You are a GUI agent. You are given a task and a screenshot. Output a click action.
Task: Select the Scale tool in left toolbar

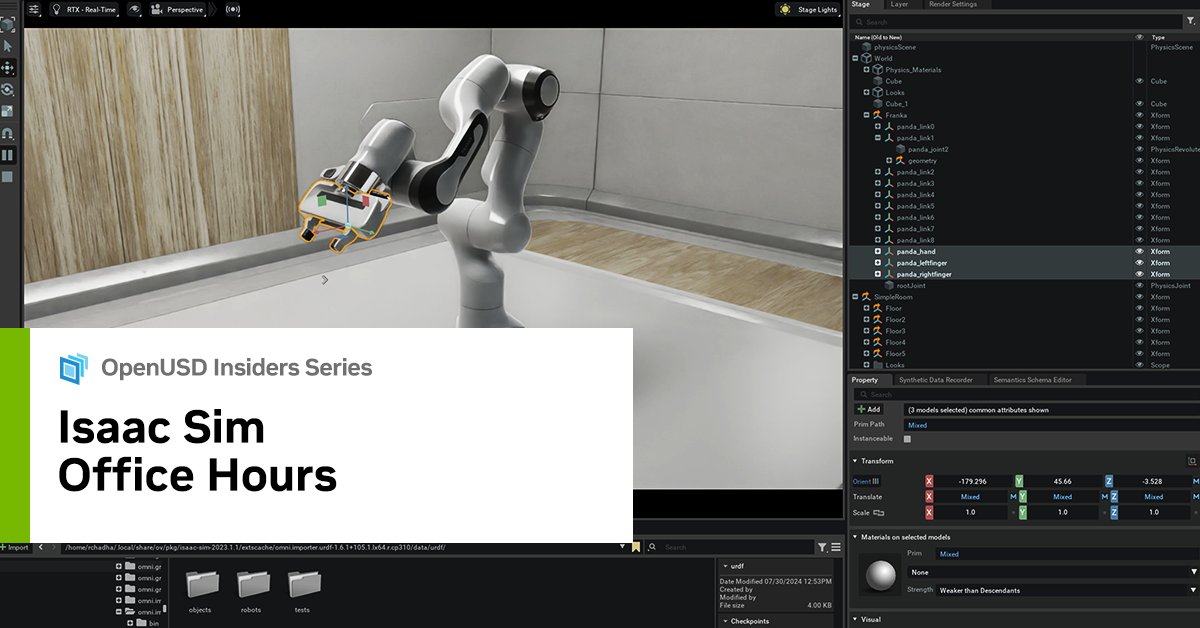point(7,109)
